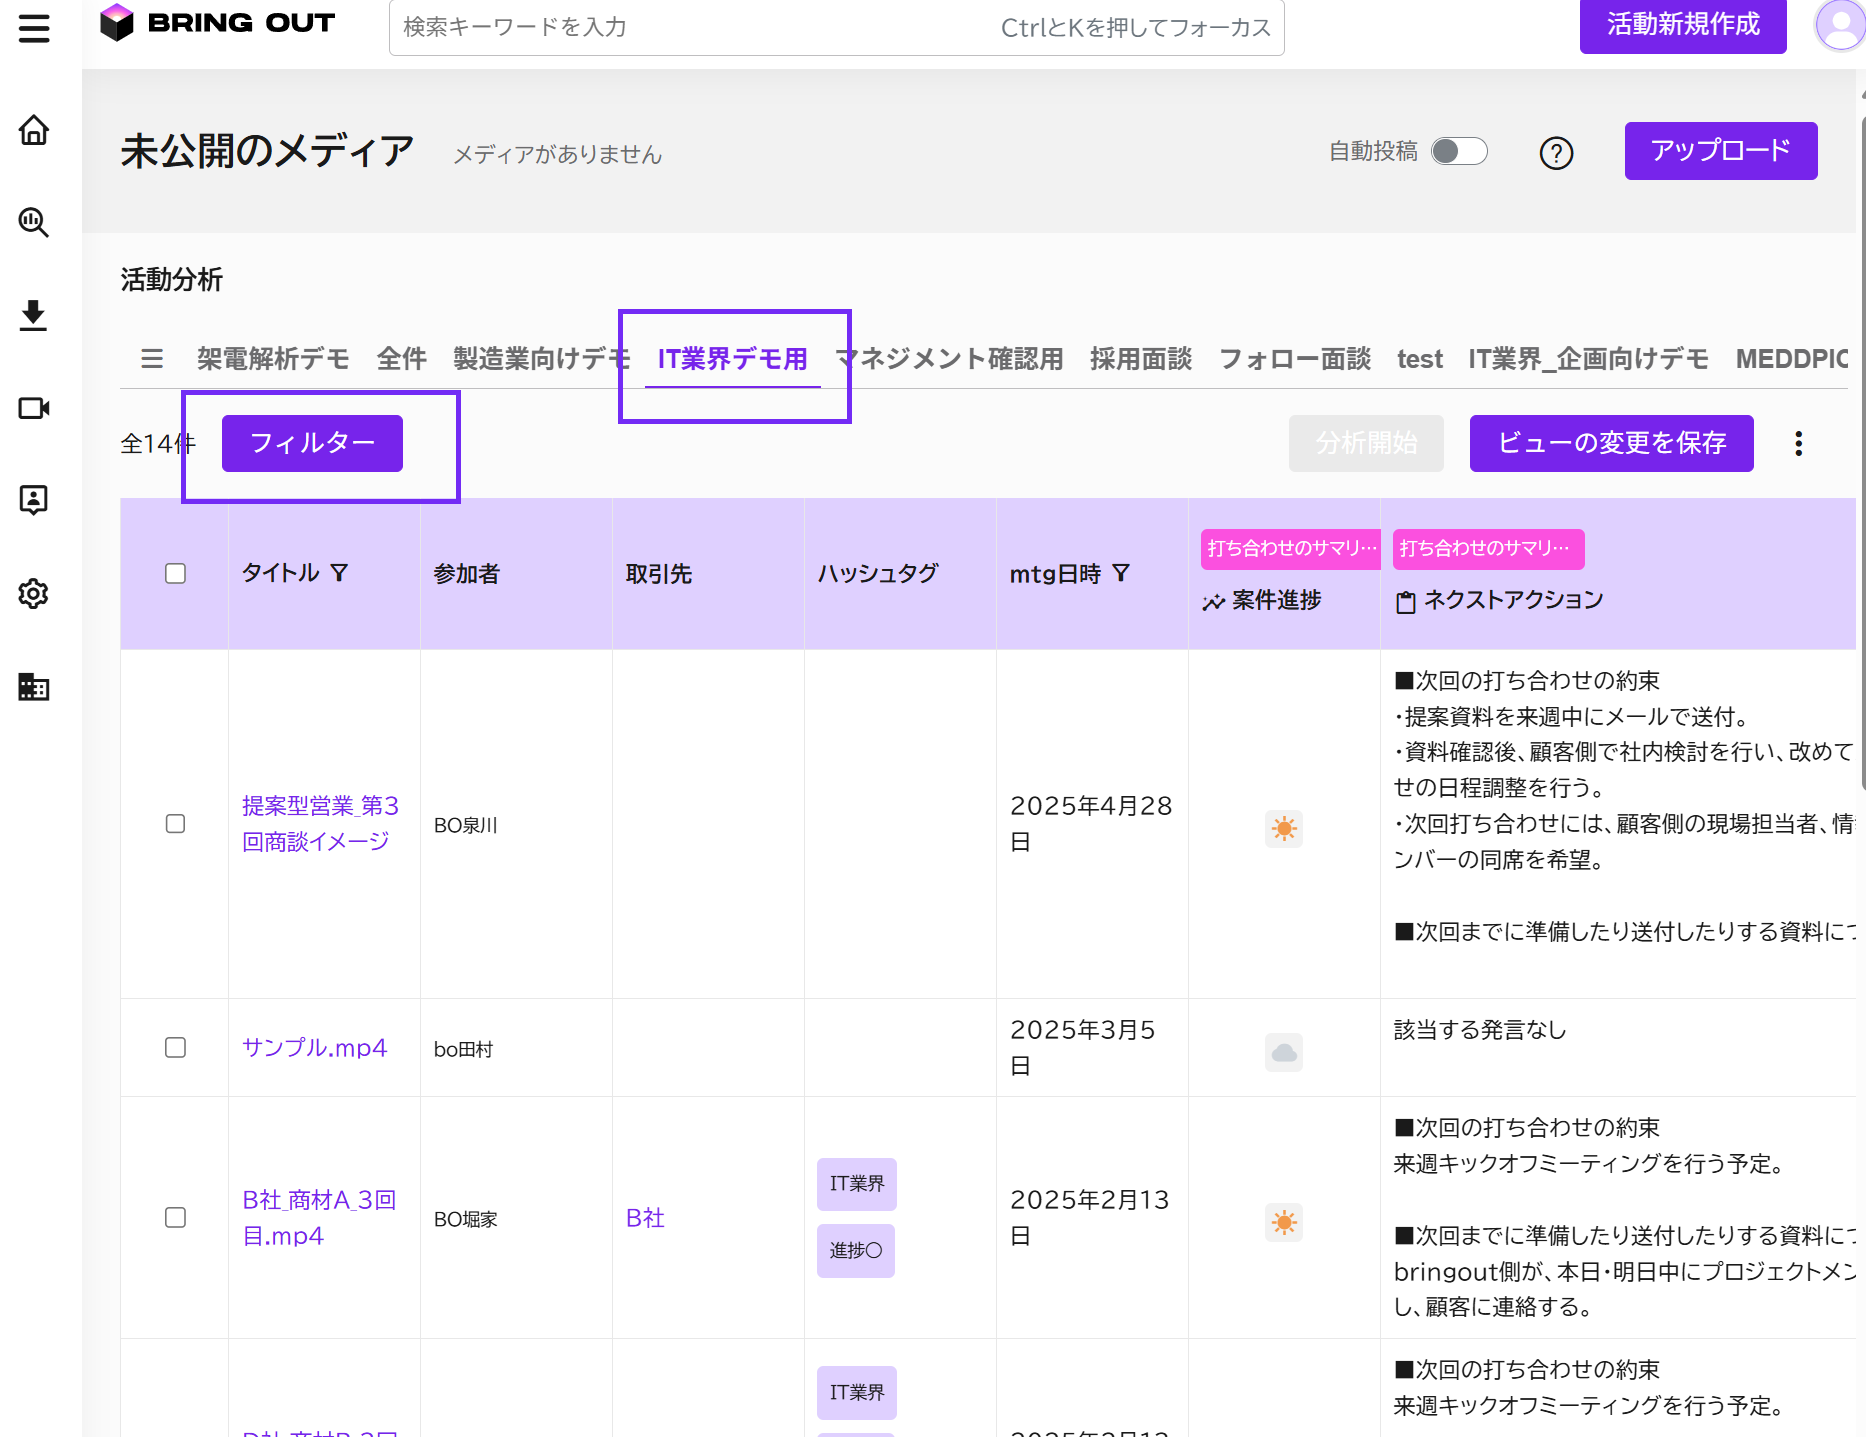This screenshot has width=1866, height=1437.
Task: Open the video camera icon in the sidebar
Action: tap(34, 408)
